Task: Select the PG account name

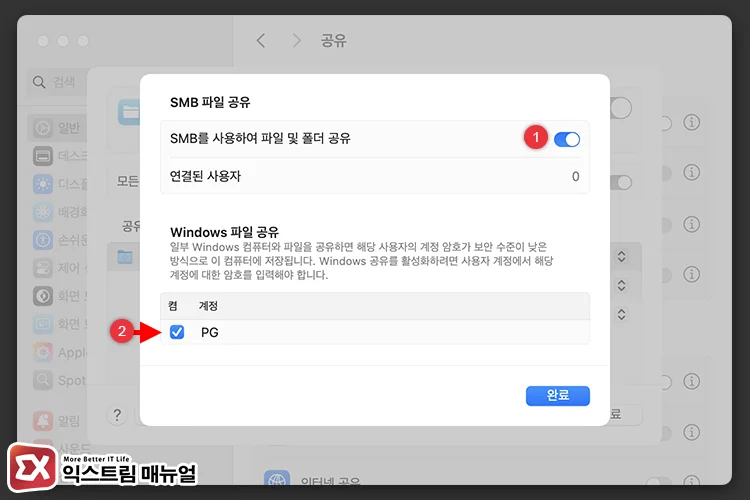Action: pyautogui.click(x=210, y=333)
